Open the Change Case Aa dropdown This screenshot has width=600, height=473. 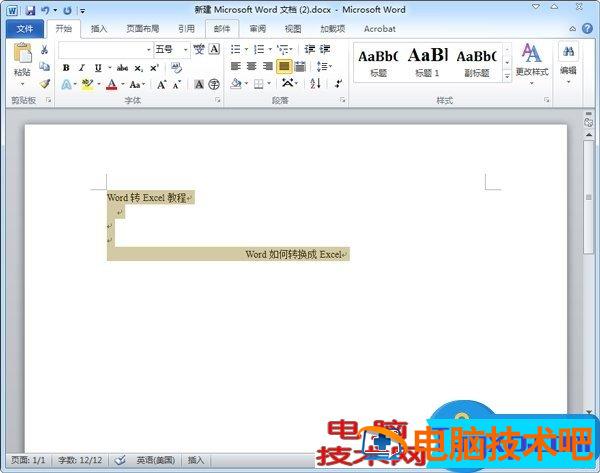[137, 85]
